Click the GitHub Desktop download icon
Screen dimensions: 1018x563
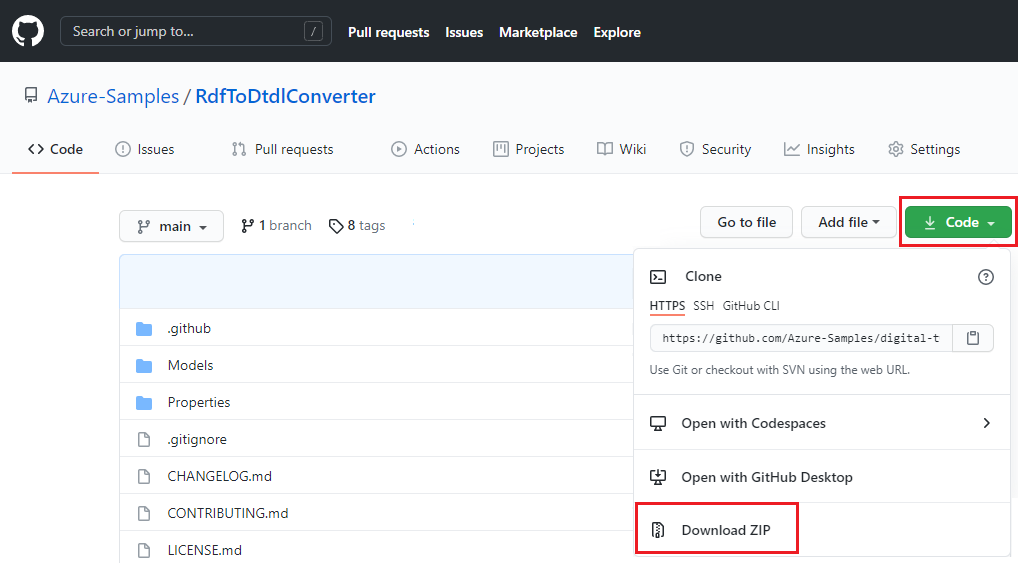pyautogui.click(x=658, y=477)
